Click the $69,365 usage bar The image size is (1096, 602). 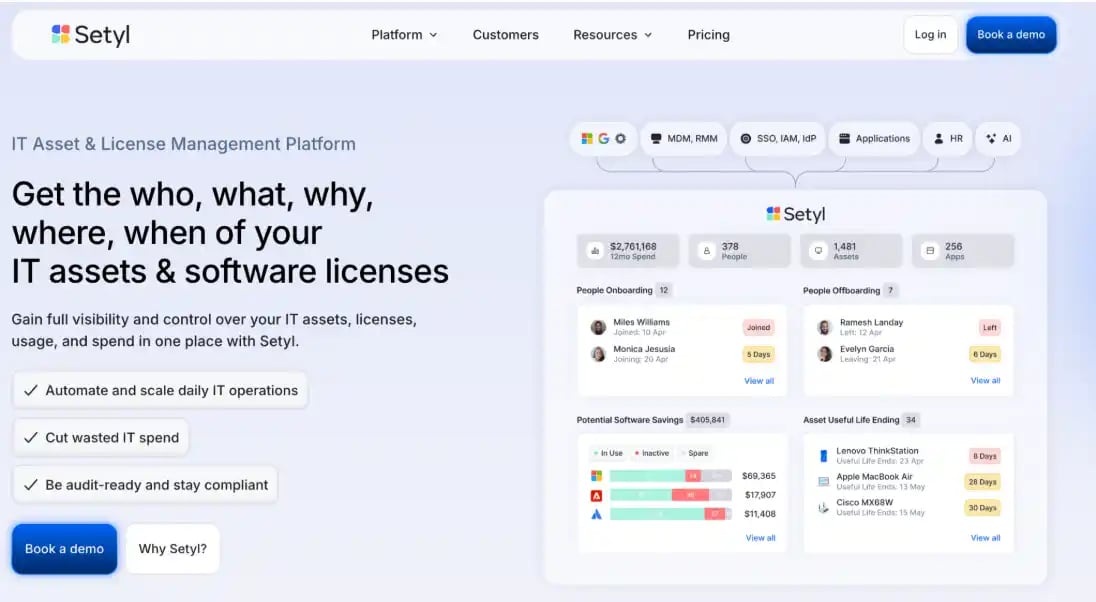point(670,476)
